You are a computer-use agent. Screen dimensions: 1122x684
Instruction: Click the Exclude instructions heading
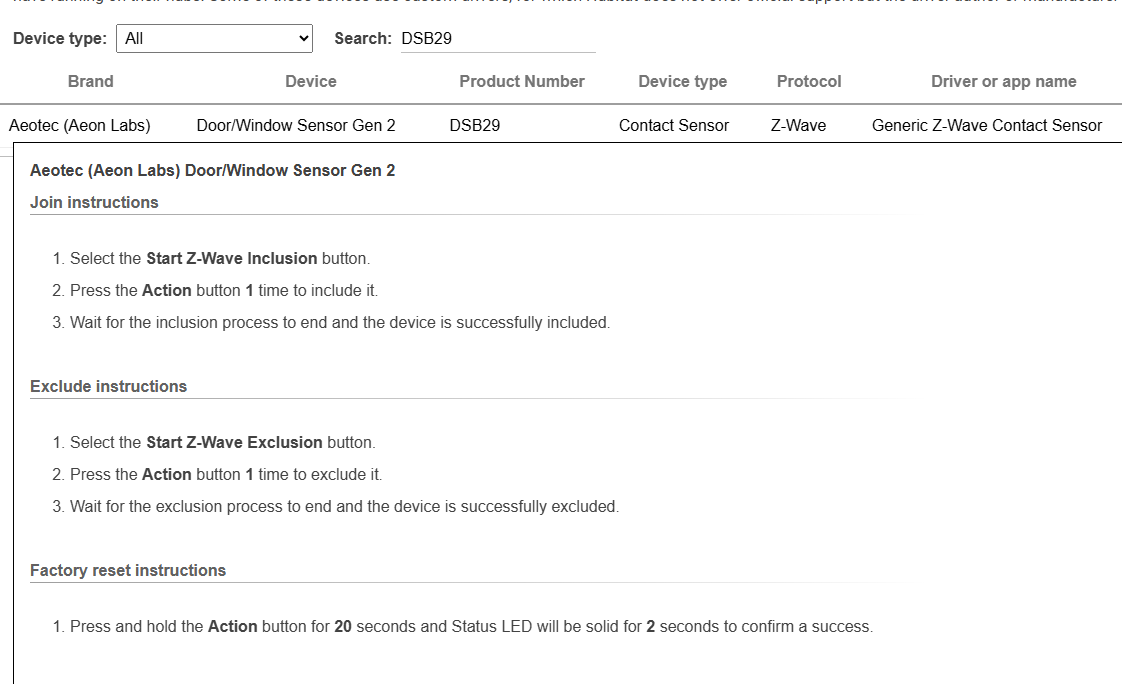tap(108, 387)
